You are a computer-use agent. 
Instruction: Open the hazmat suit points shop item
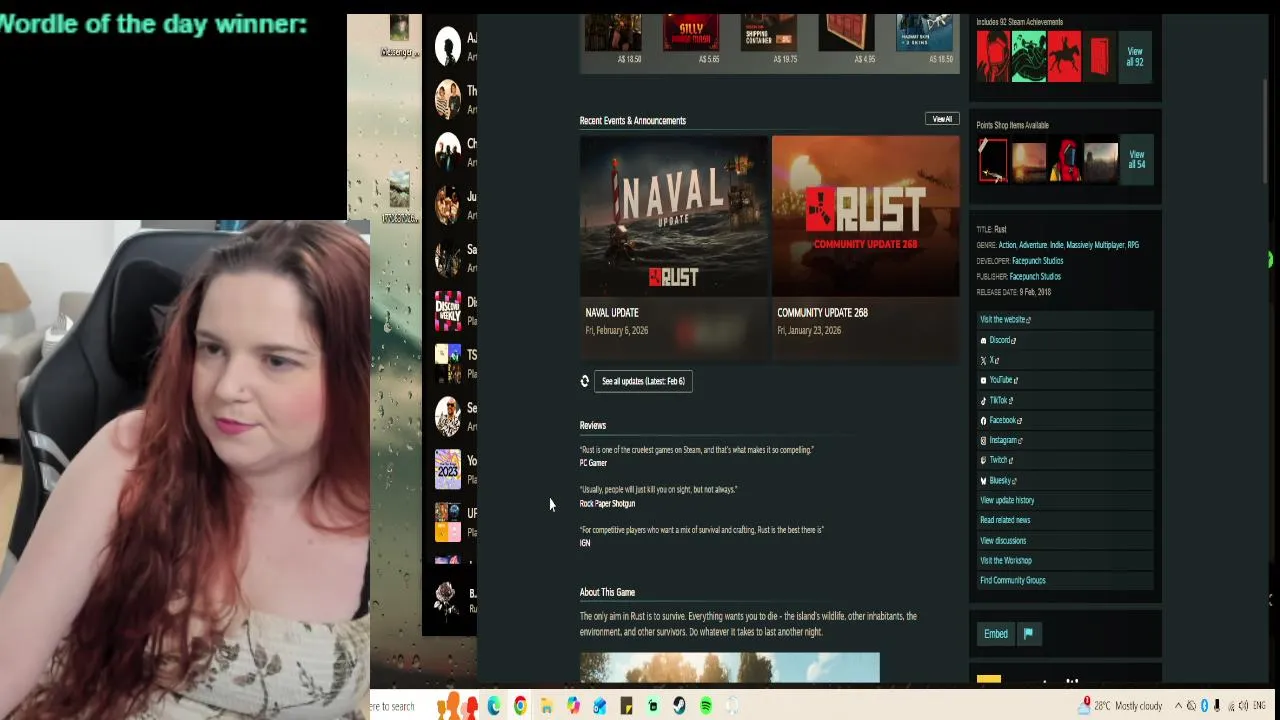(1064, 160)
